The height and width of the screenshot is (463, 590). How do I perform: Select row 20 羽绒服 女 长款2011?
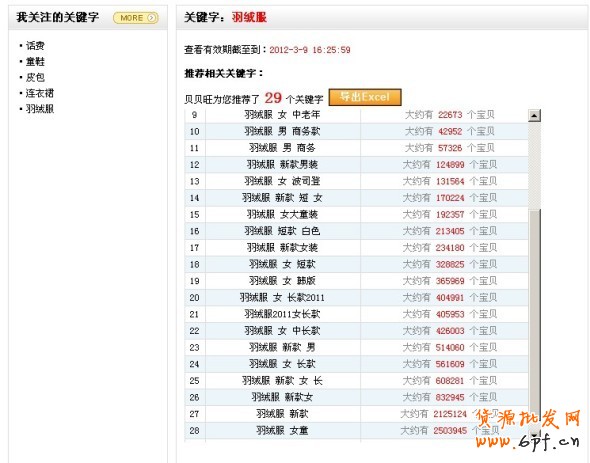pyautogui.click(x=356, y=297)
